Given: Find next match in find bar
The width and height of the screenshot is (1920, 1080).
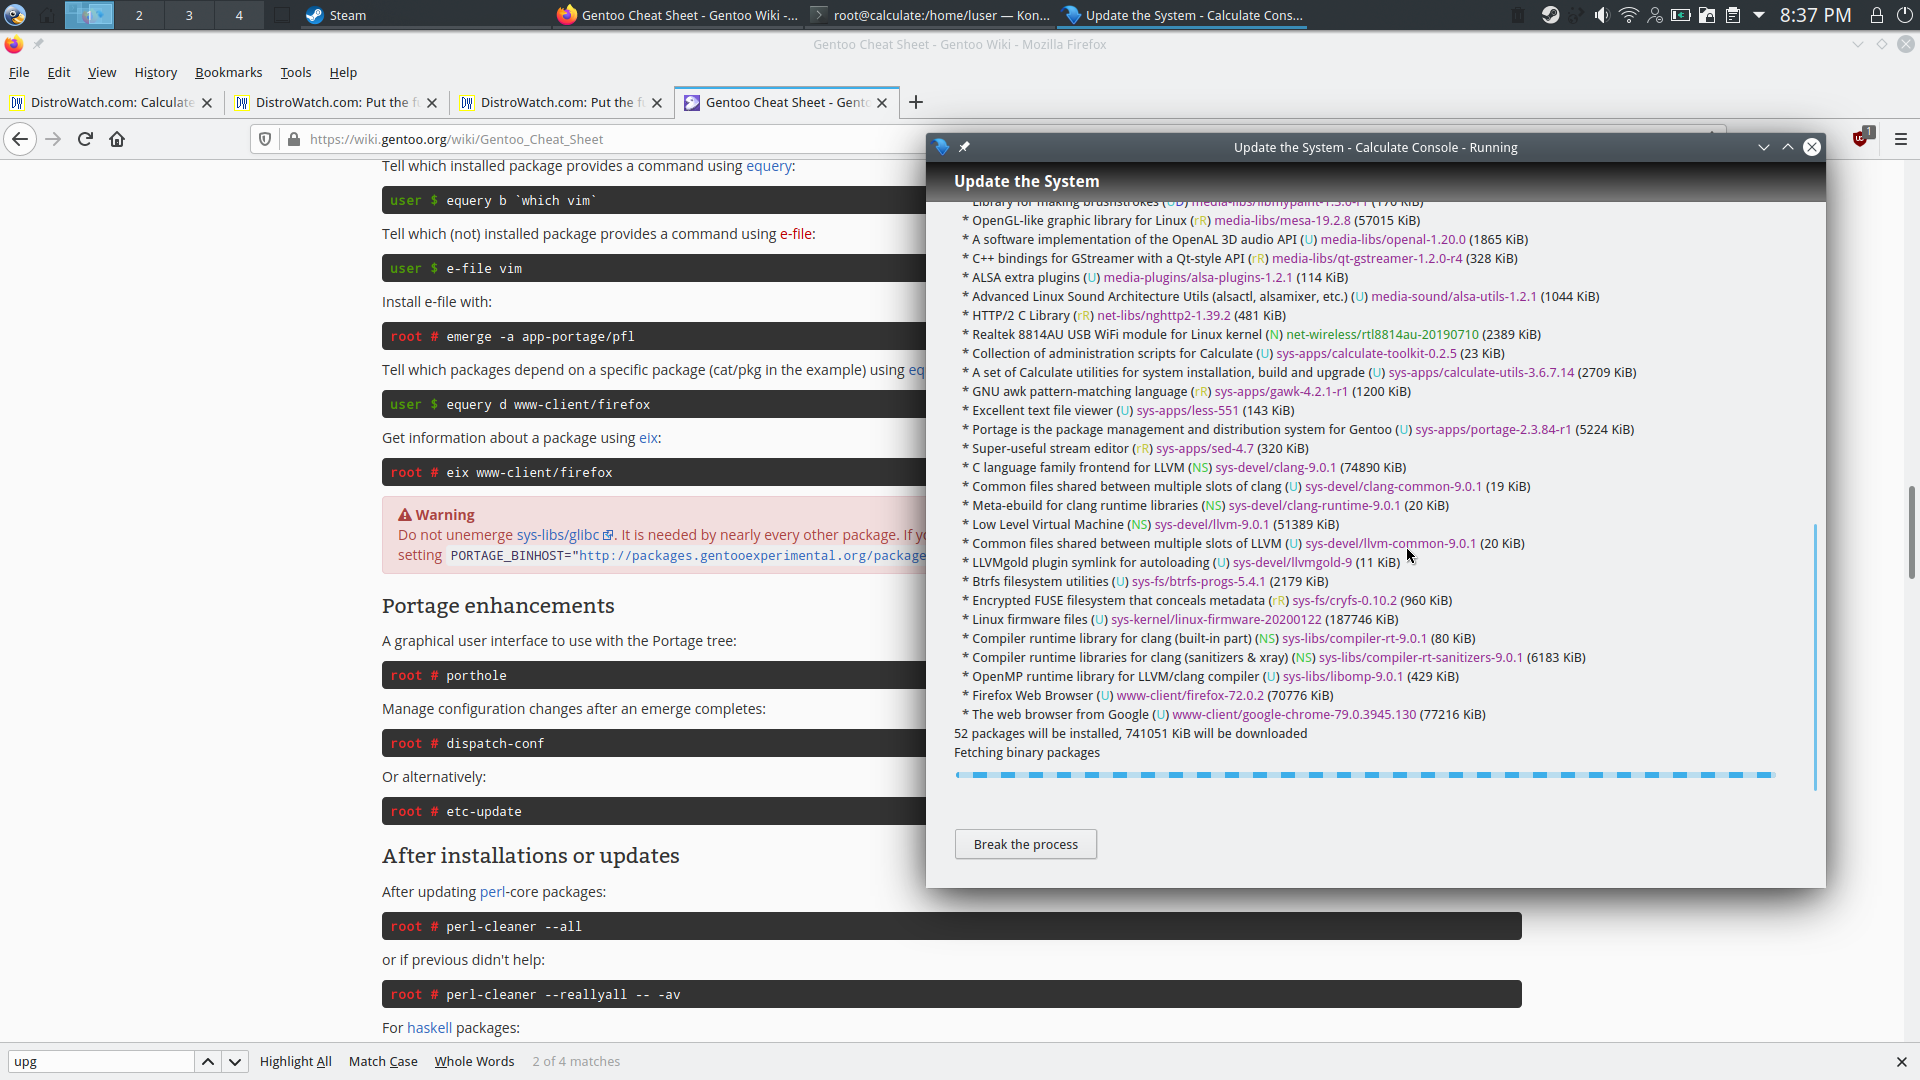Looking at the screenshot, I should [235, 1061].
